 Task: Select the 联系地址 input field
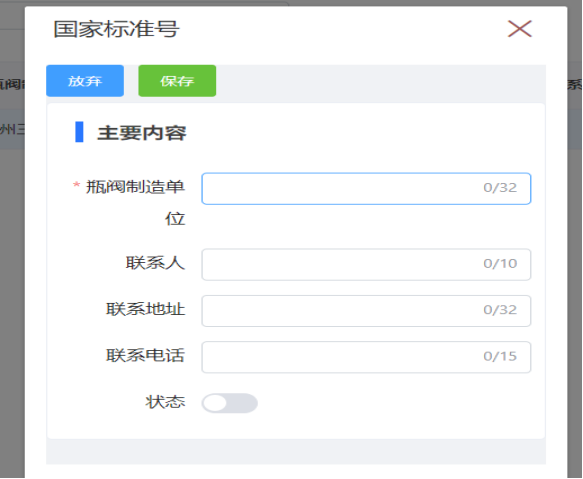pos(366,311)
